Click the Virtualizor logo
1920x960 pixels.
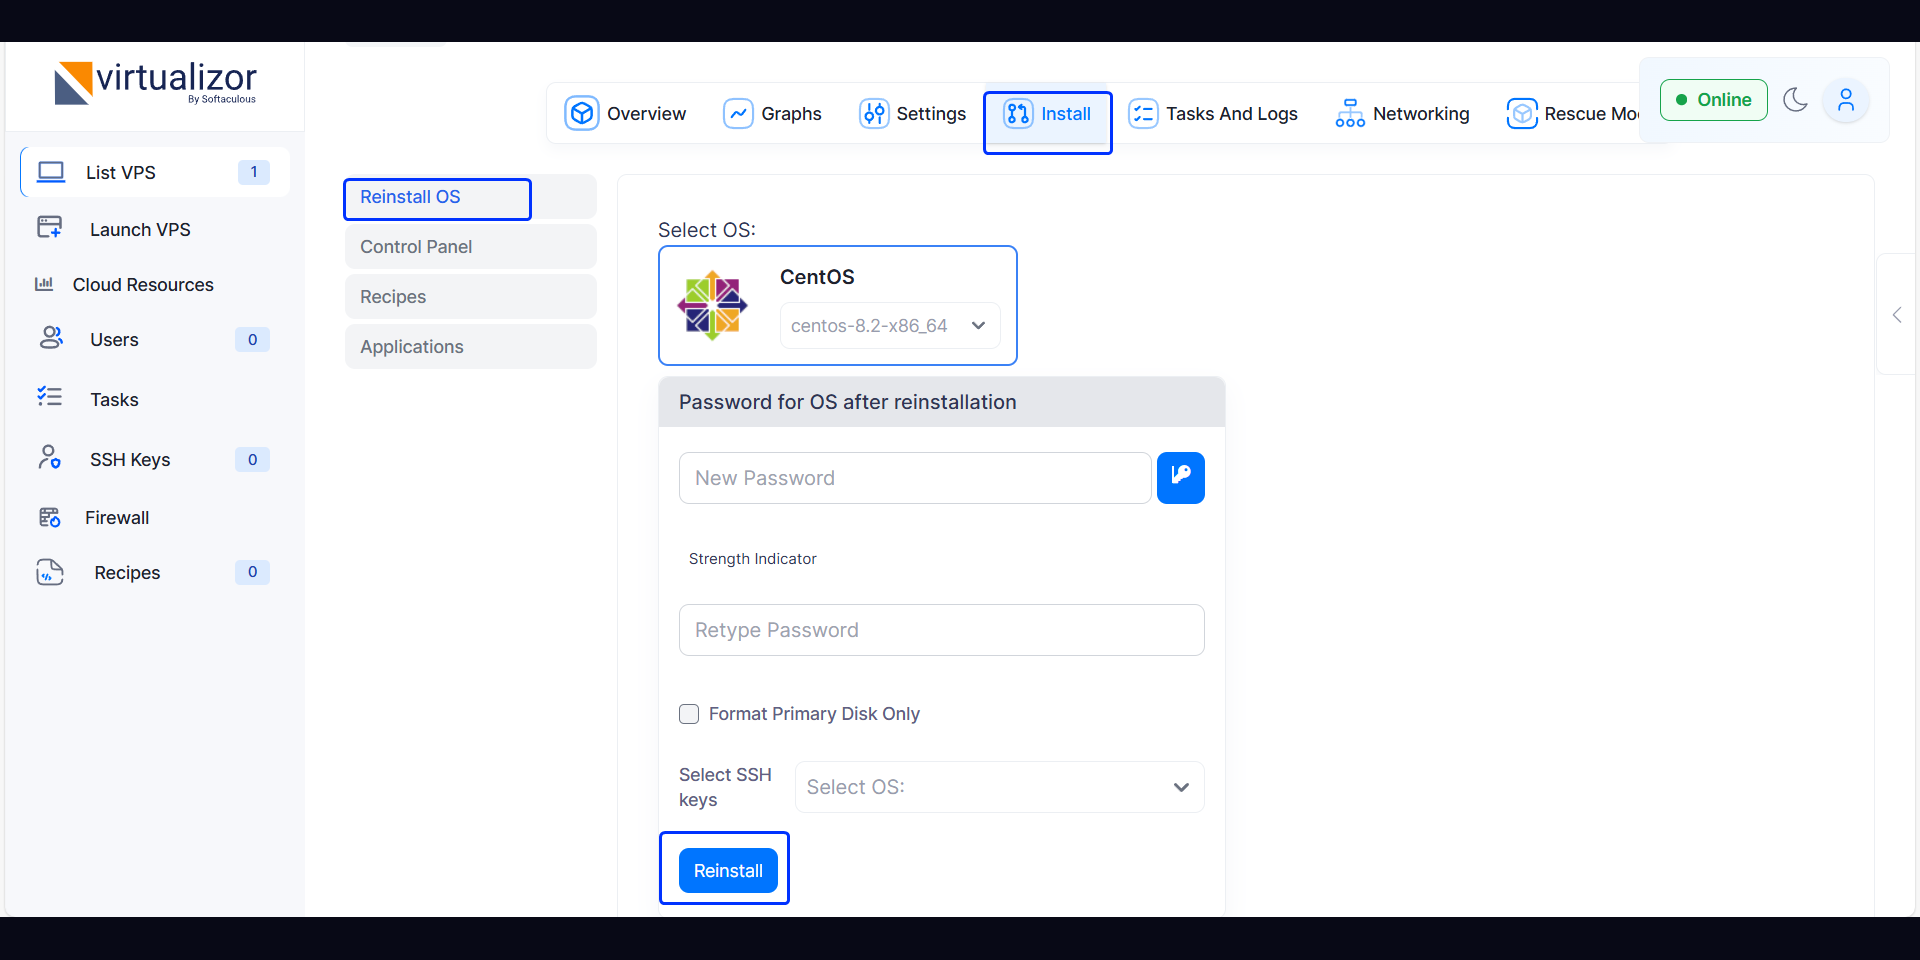(155, 83)
